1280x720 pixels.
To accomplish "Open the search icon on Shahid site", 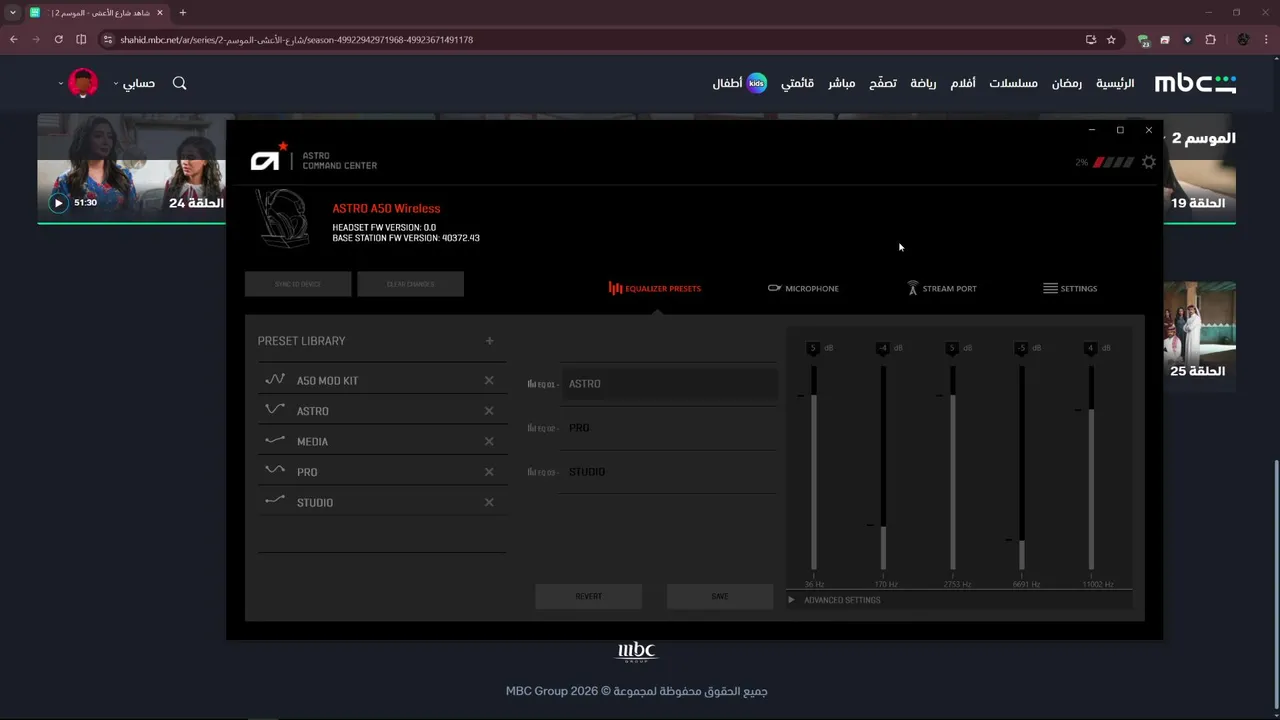I will (180, 83).
